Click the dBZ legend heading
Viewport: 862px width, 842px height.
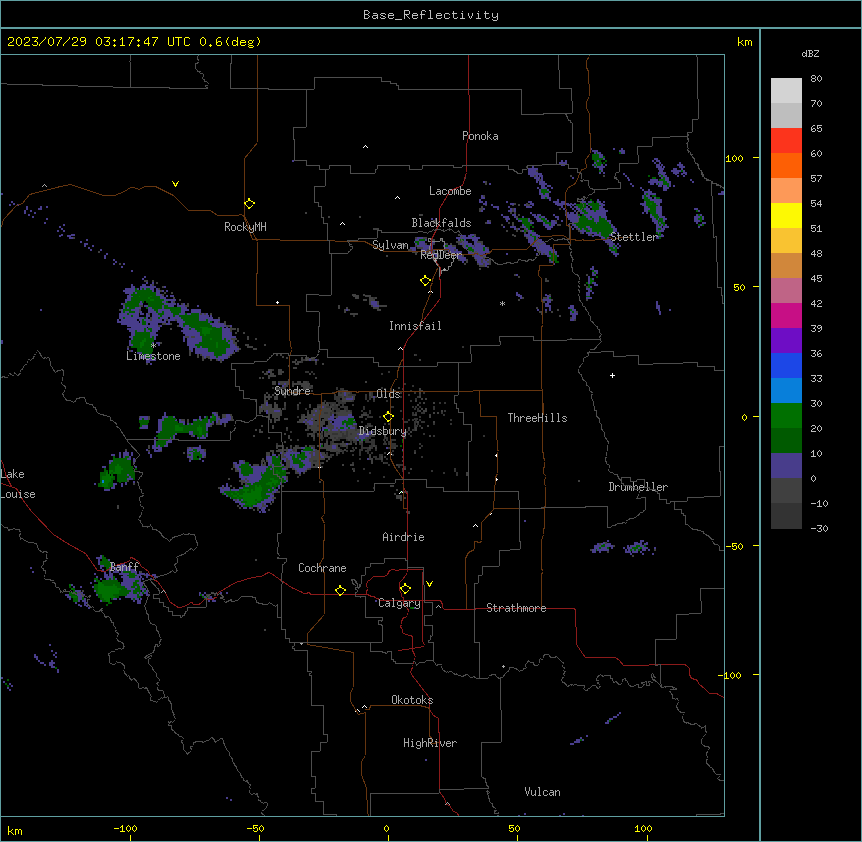click(x=810, y=54)
